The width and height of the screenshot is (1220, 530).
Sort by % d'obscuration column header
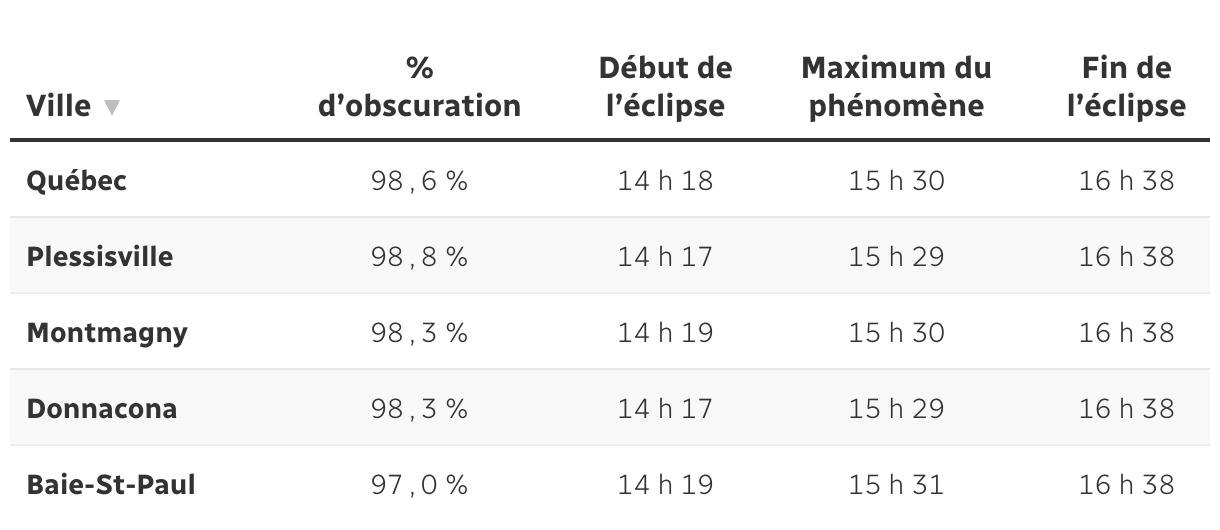[x=419, y=87]
